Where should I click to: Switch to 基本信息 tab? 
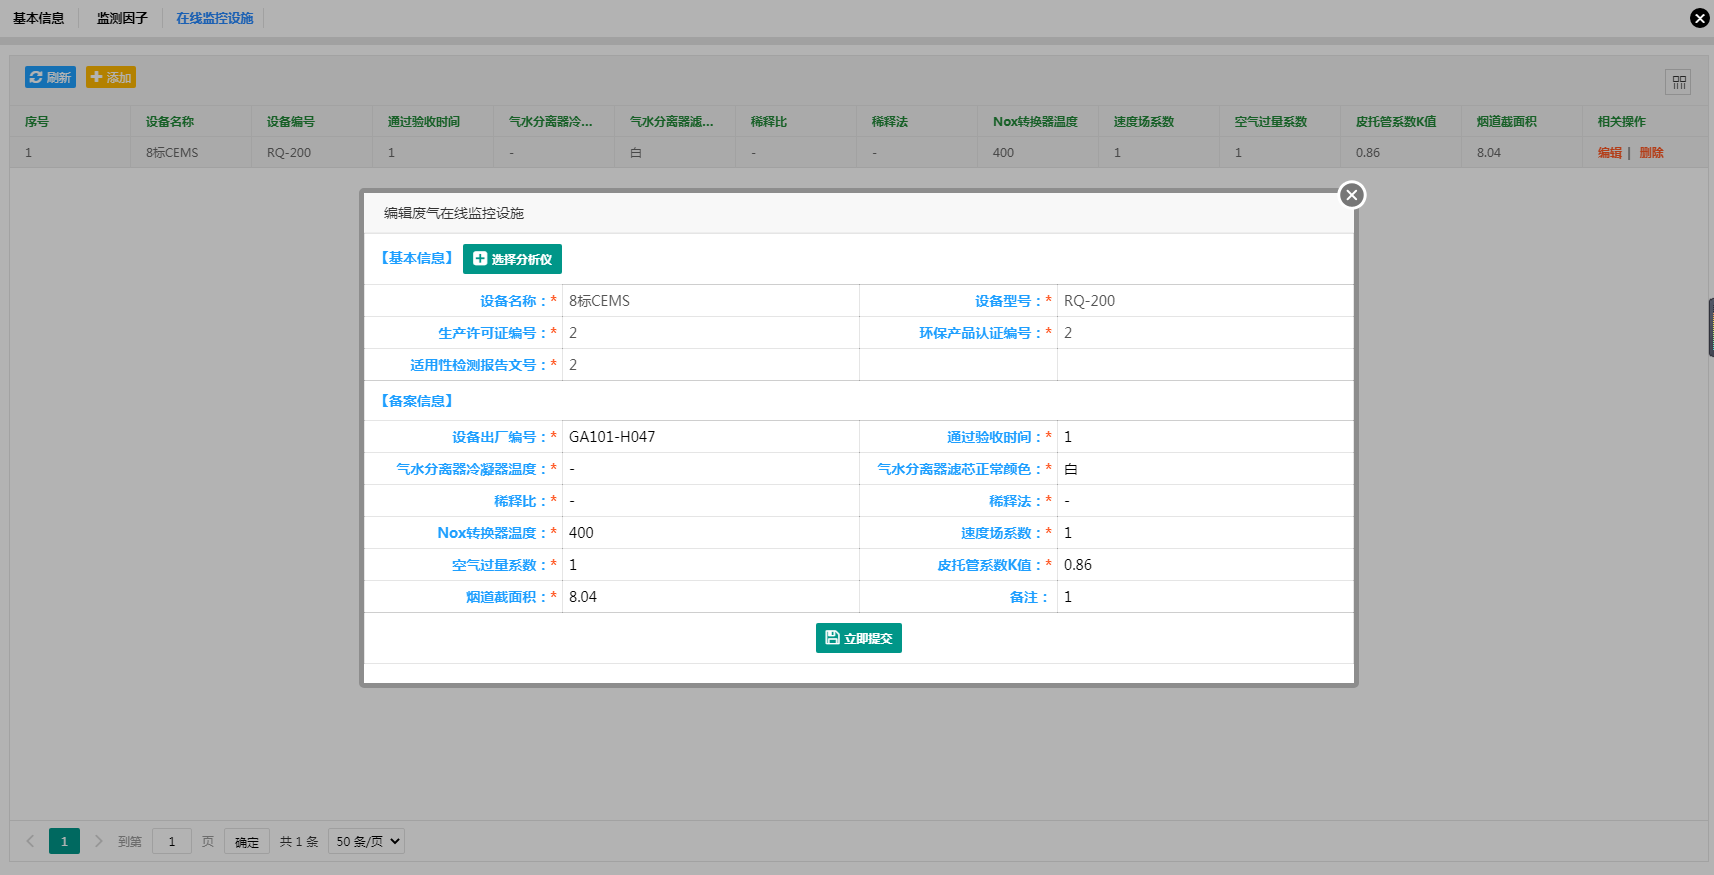click(38, 18)
